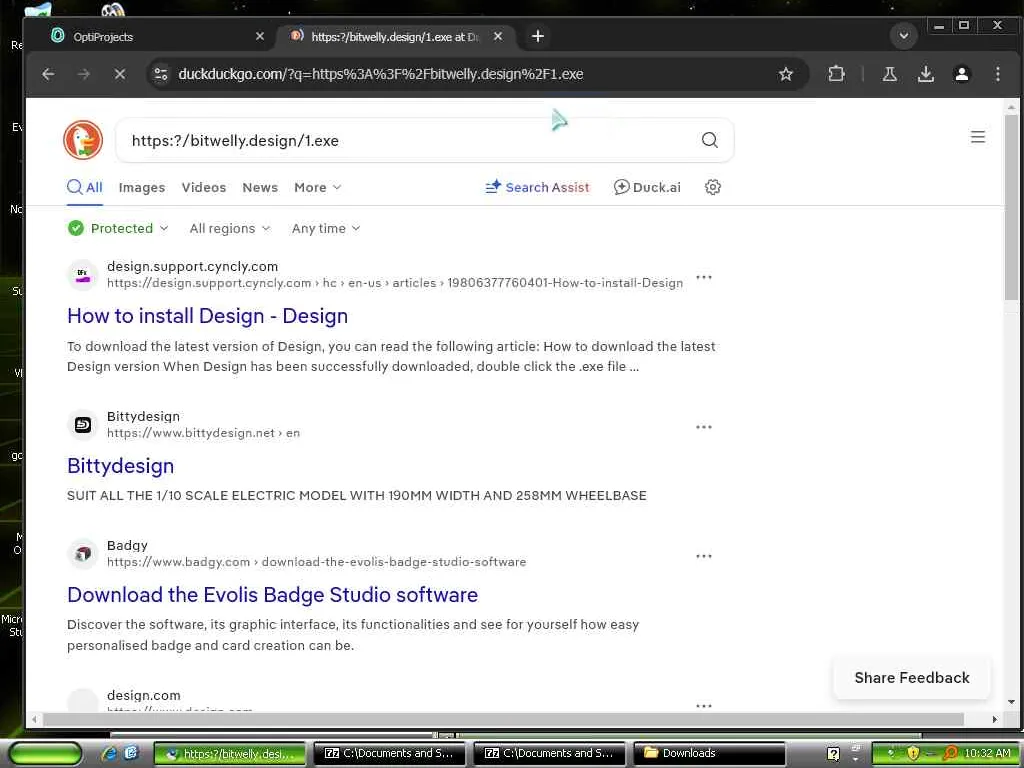This screenshot has height=768, width=1024.
Task: Open Download the Evolis Badge Studio link
Action: pyautogui.click(x=272, y=595)
